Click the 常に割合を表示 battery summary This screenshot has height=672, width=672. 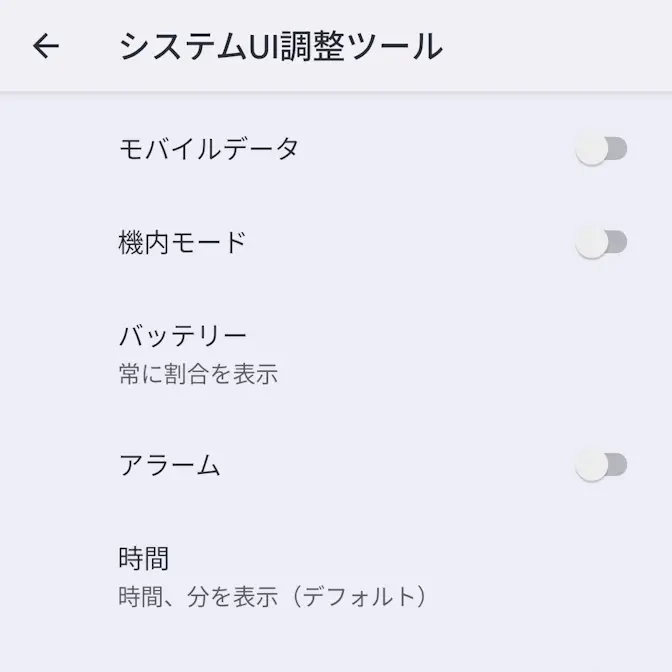click(x=198, y=375)
